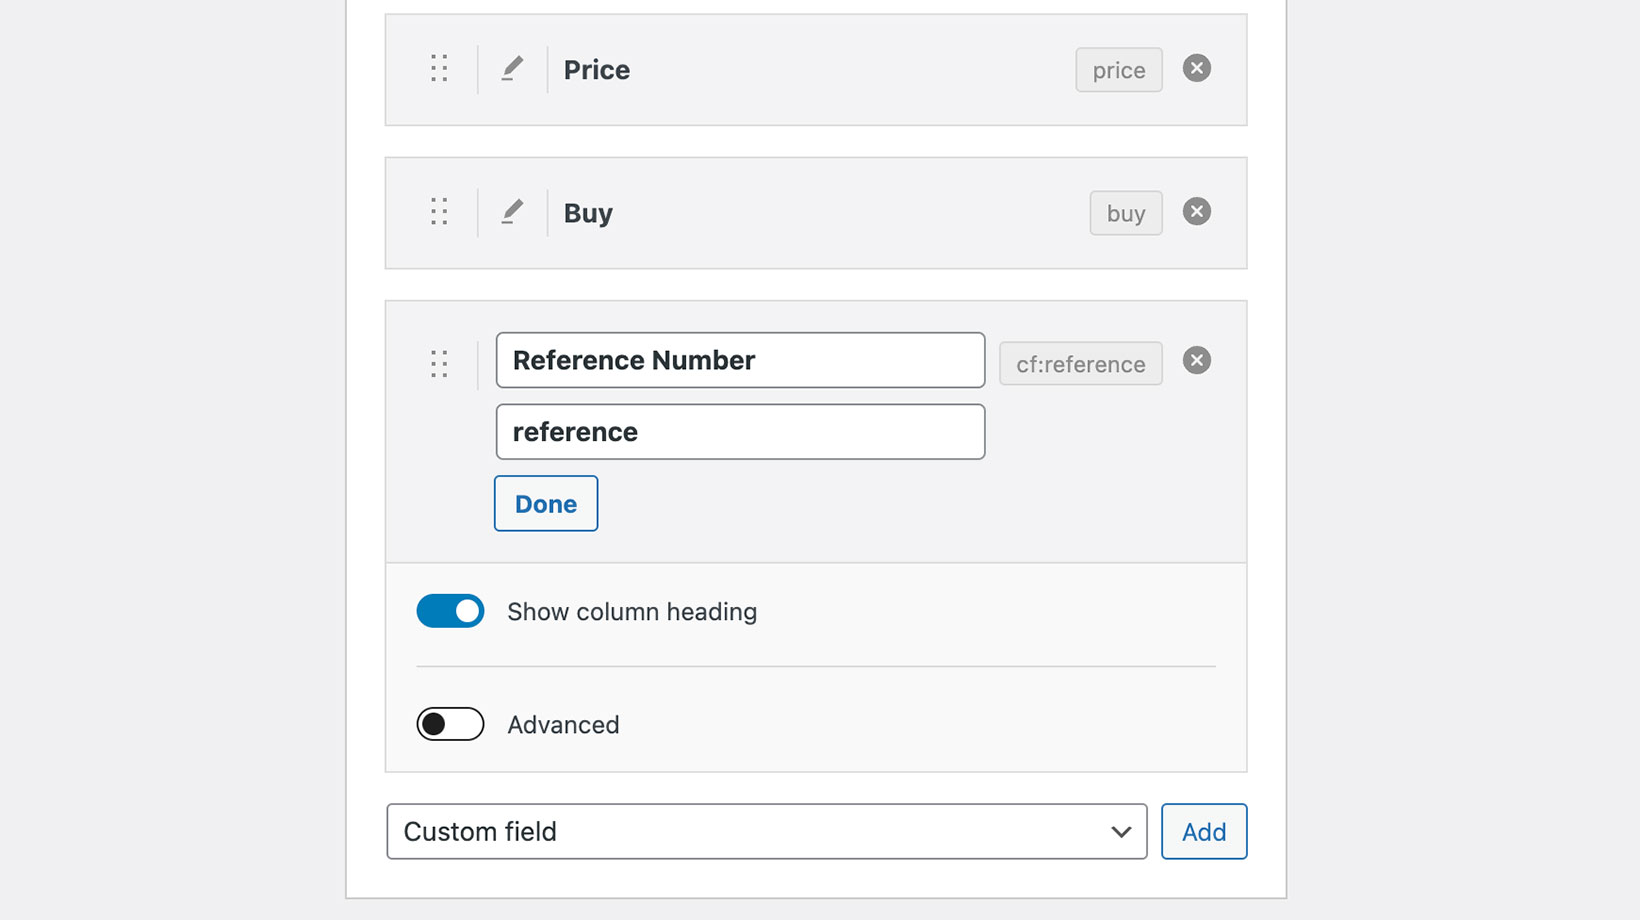Grab the drag handle of the Price row
The image size is (1640, 920).
(x=438, y=69)
